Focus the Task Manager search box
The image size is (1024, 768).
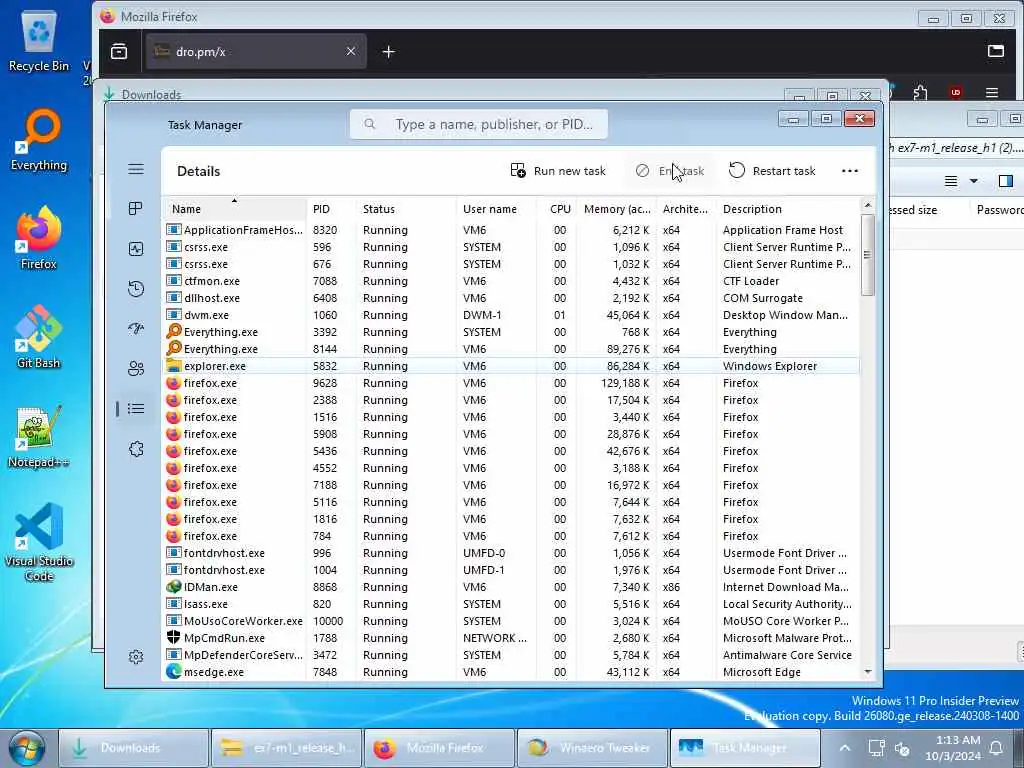point(479,124)
